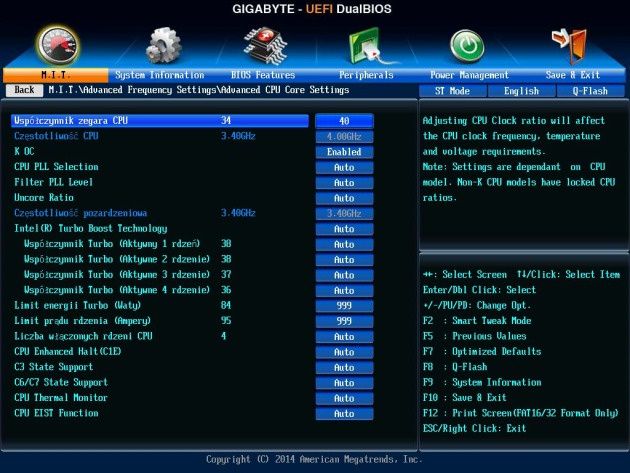Click the greyed base frequency 3.40GHz value box
This screenshot has height=473, width=630.
click(344, 213)
